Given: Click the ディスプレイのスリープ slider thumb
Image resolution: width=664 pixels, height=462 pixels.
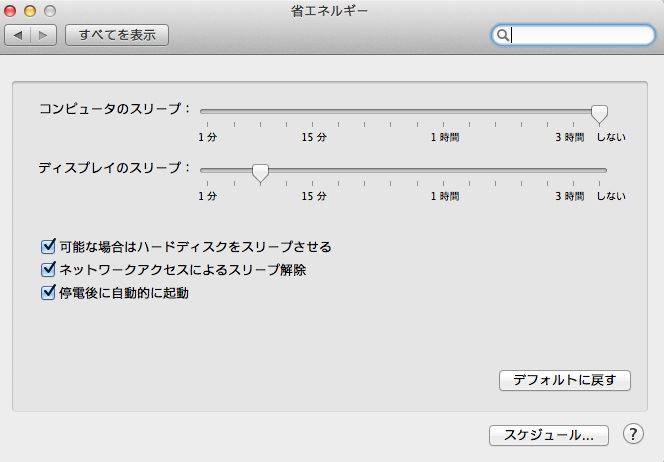Looking at the screenshot, I should [x=260, y=173].
